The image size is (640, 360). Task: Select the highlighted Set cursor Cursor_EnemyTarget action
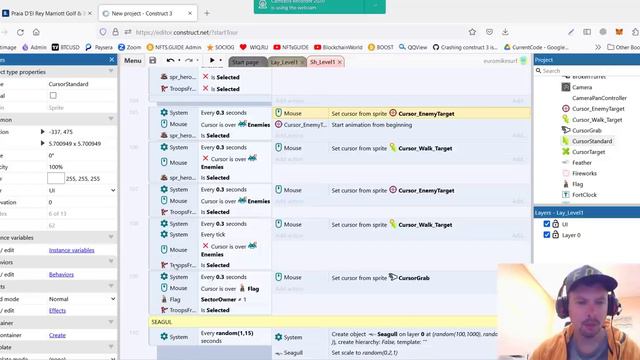pyautogui.click(x=402, y=113)
